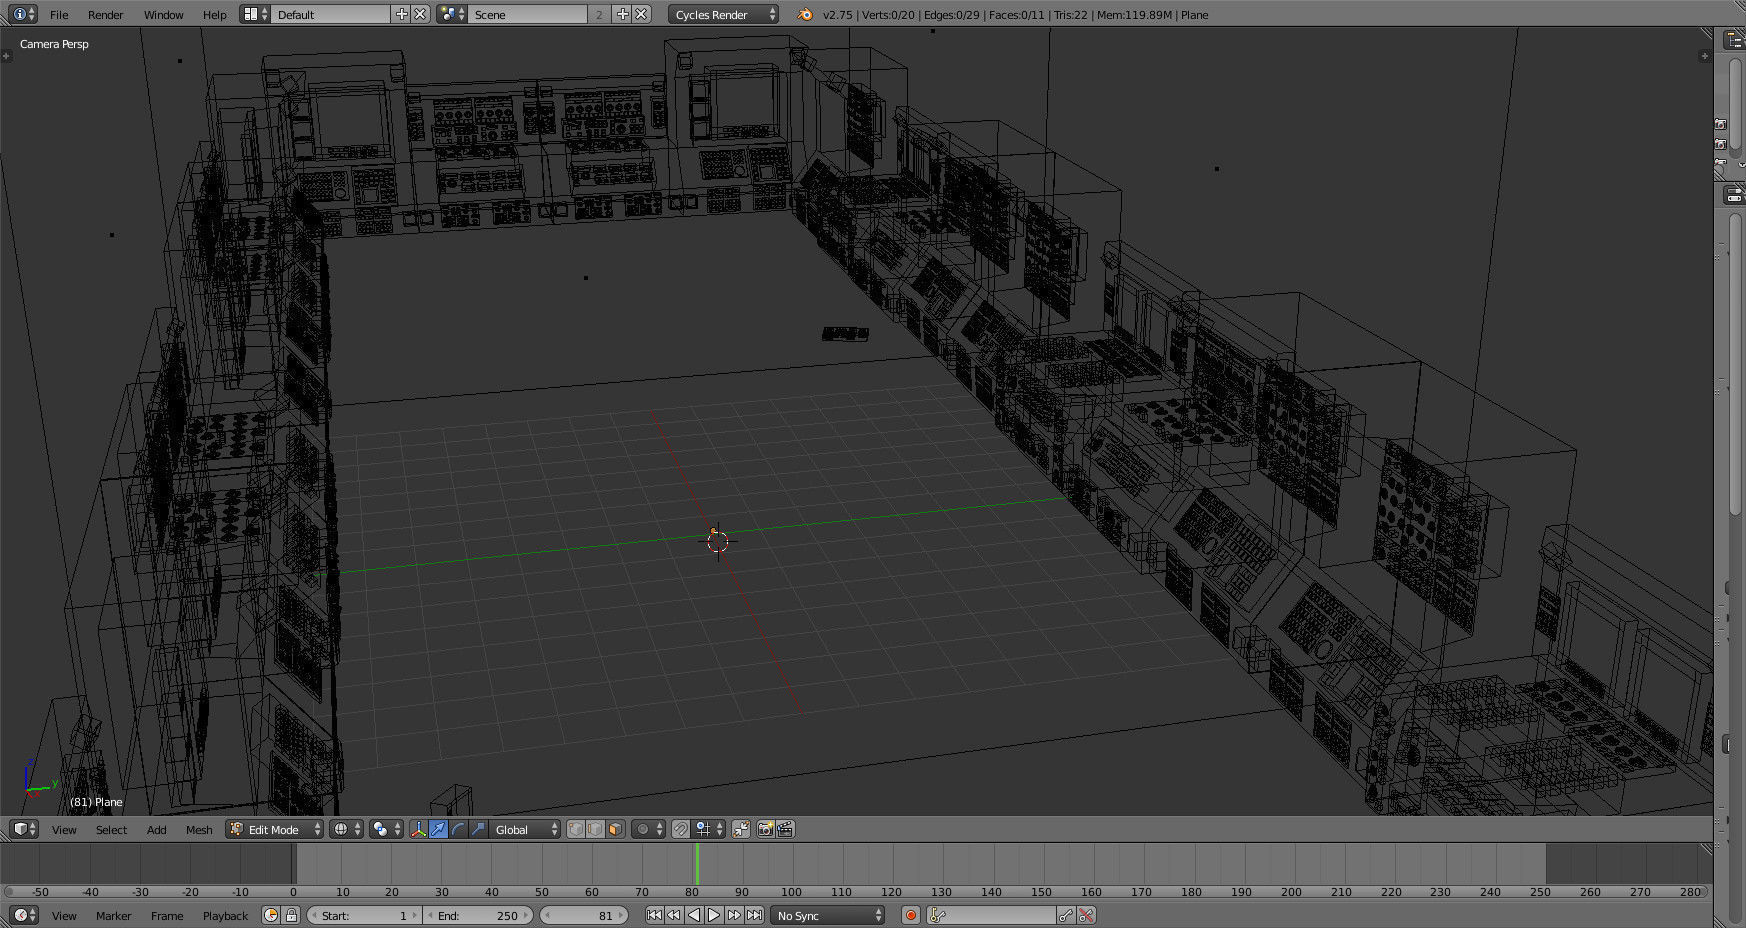The image size is (1746, 928).
Task: Insert keyframes with the key icon
Action: click(1067, 915)
